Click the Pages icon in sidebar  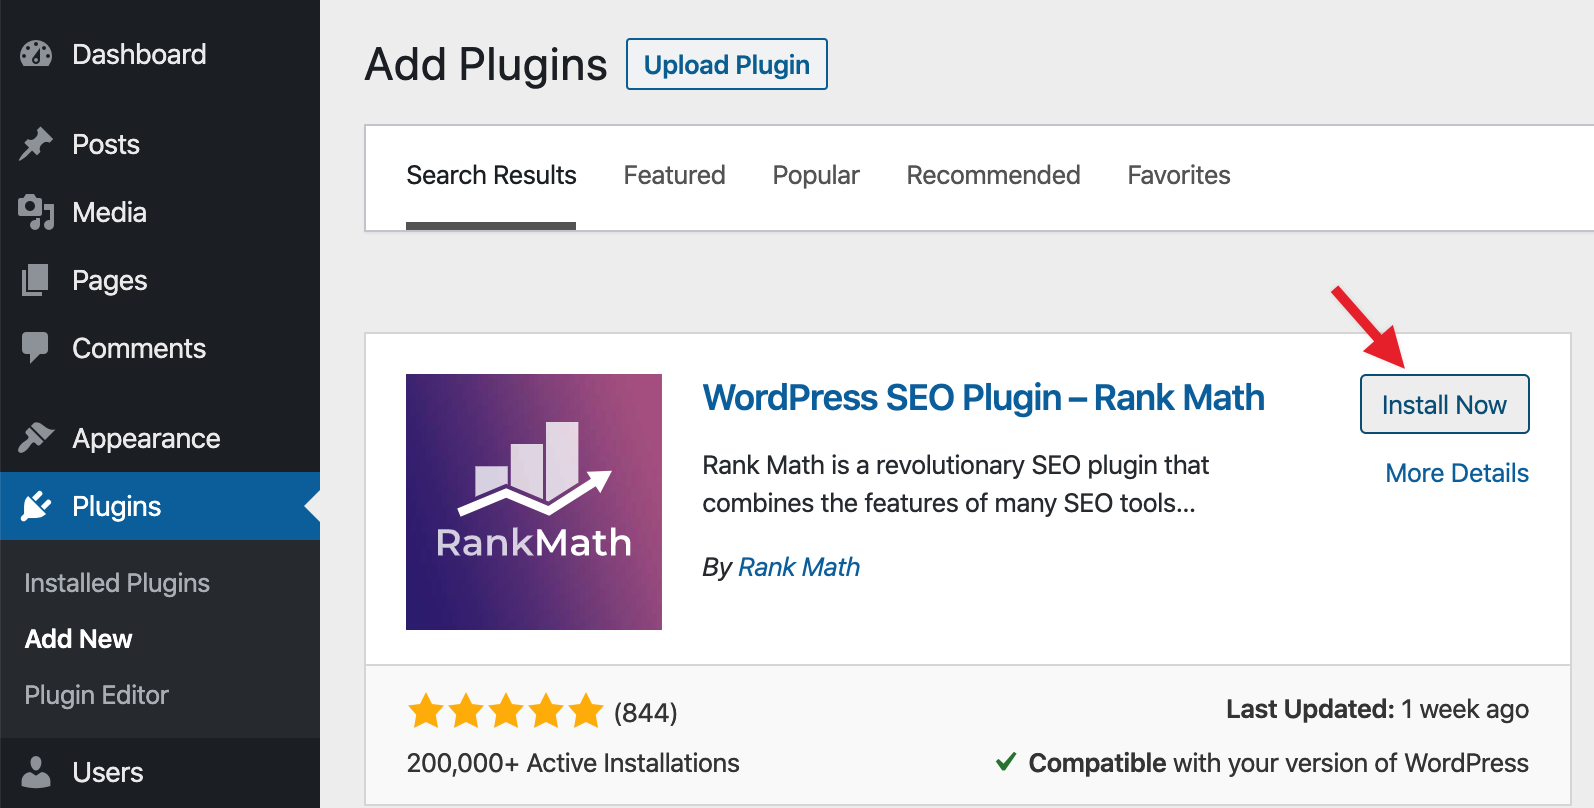36,280
